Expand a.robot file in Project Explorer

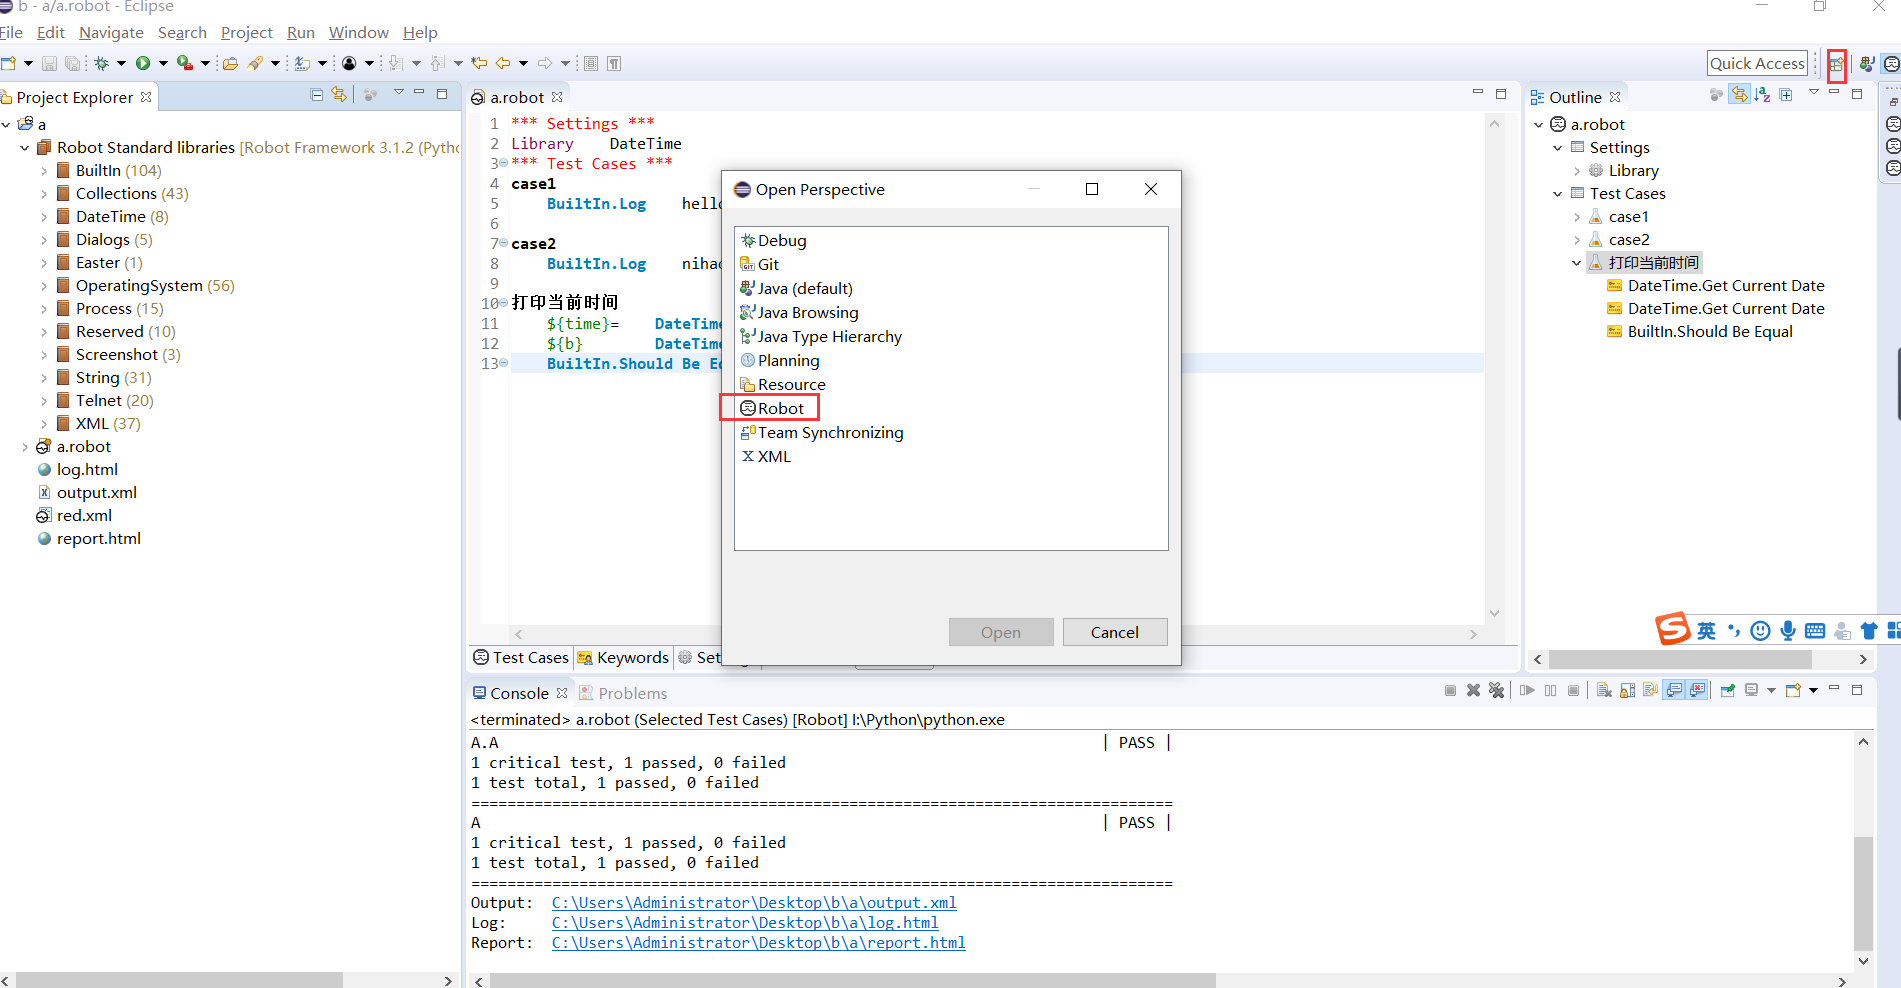tap(25, 447)
